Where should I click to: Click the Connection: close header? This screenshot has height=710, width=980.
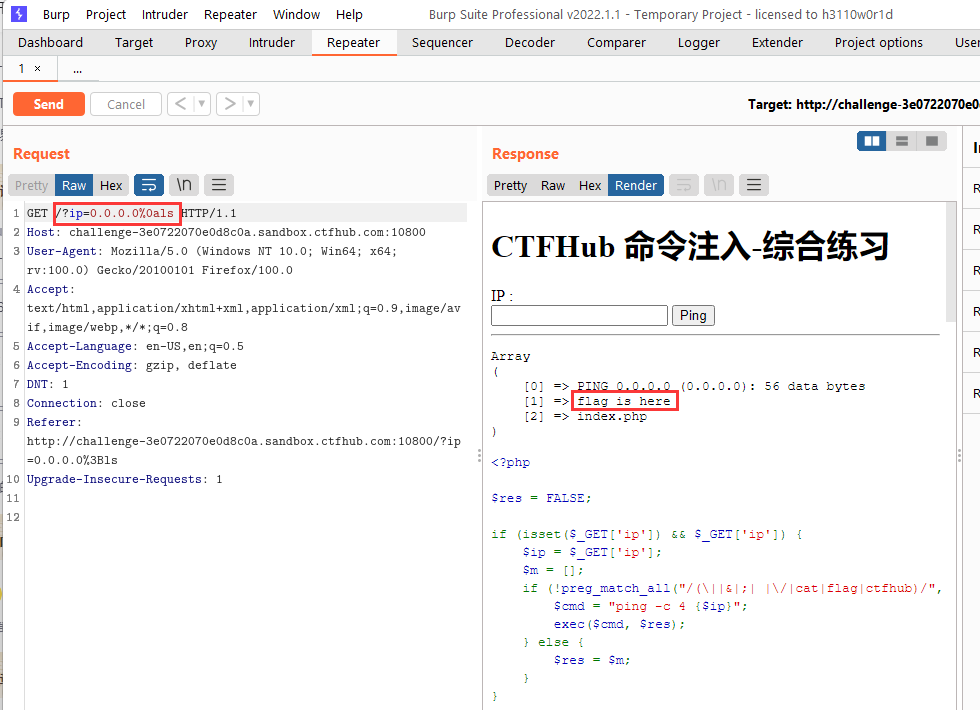[86, 403]
